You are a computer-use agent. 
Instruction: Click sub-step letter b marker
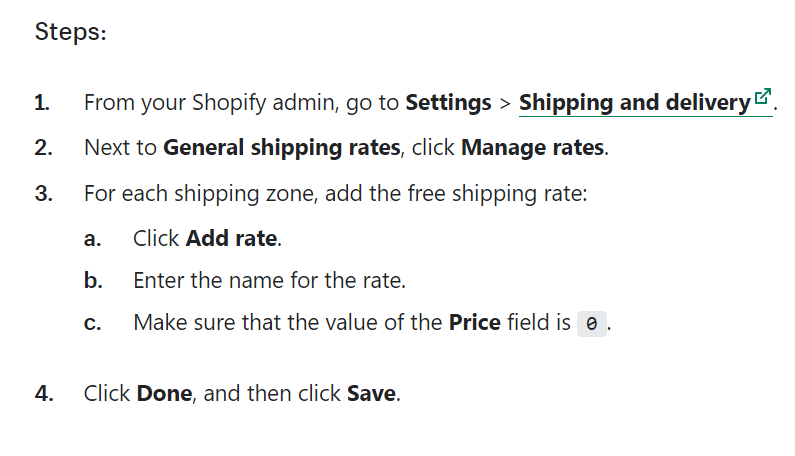click(x=93, y=280)
